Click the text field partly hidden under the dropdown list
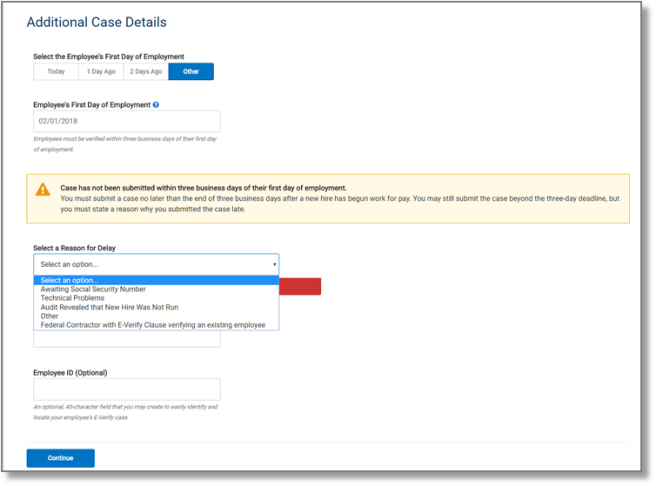656x486 pixels. [x=127, y=339]
